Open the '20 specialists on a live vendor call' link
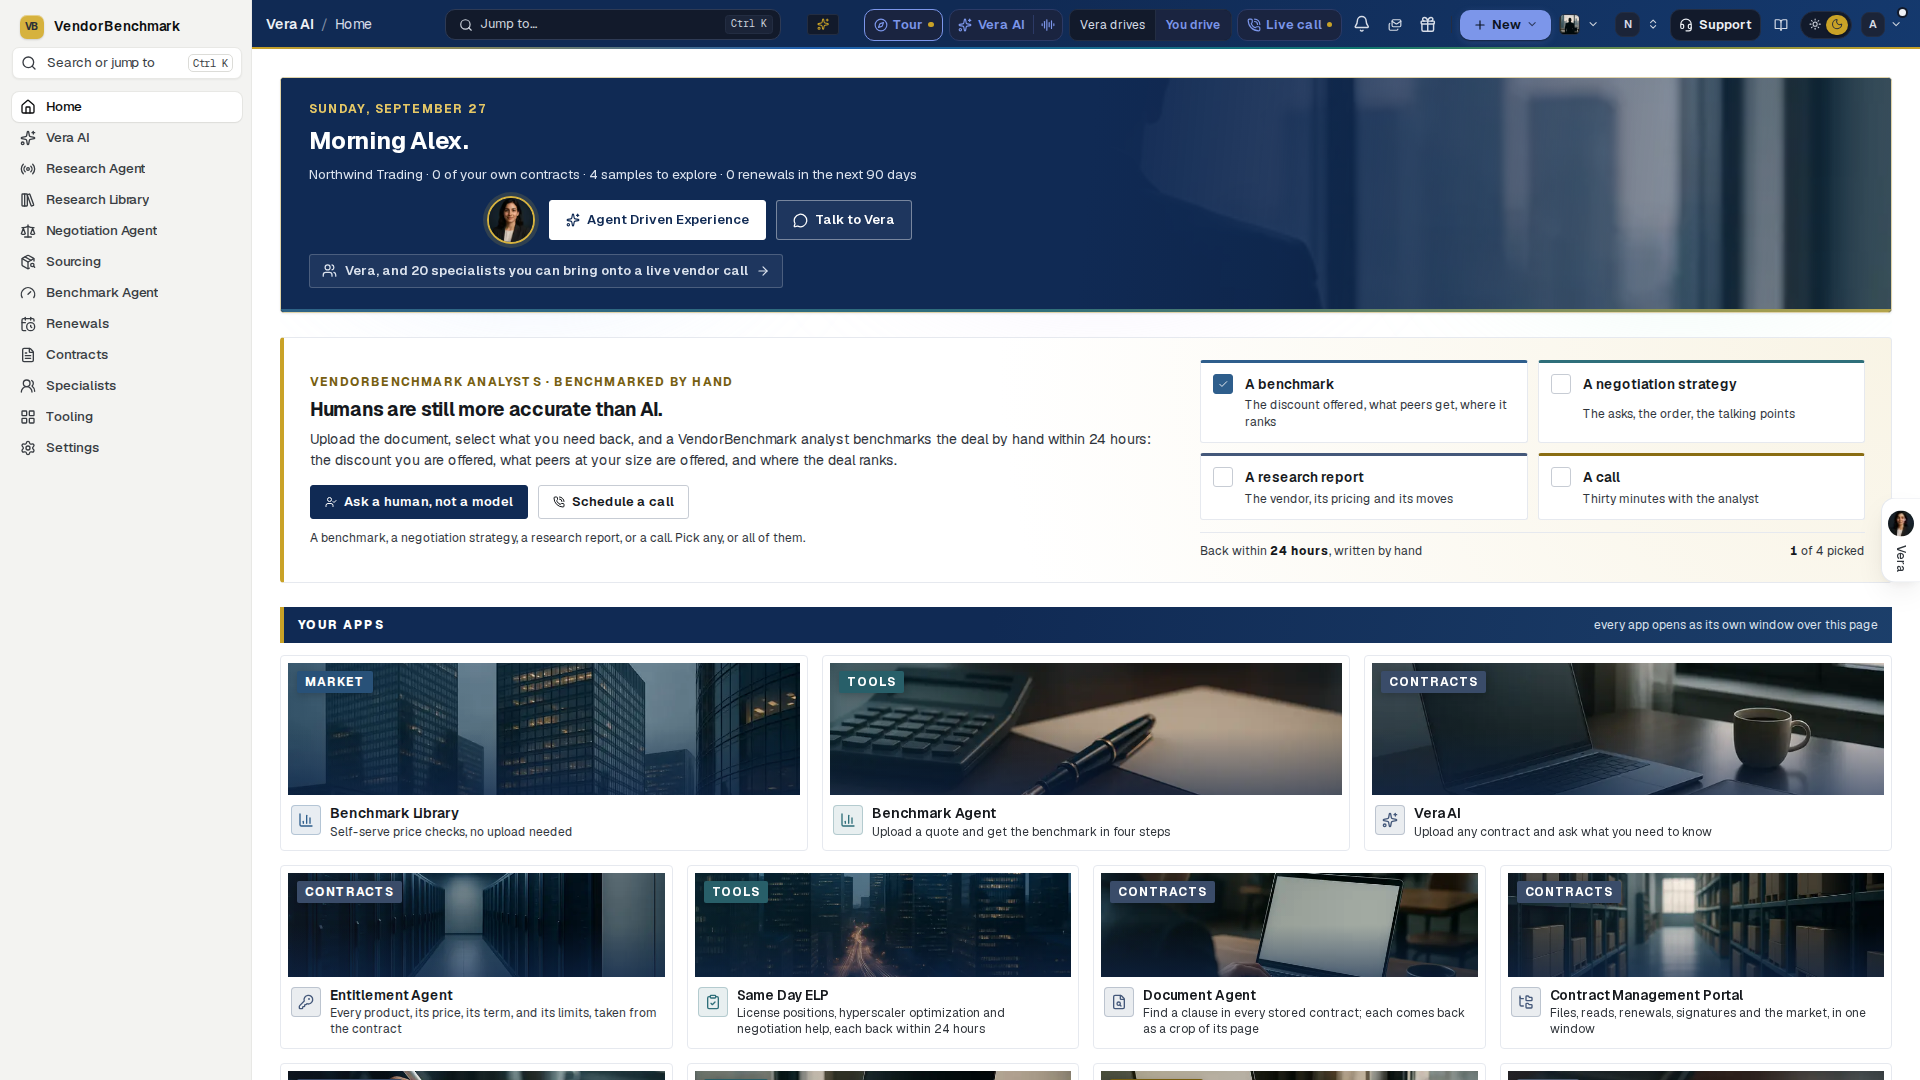Image resolution: width=1920 pixels, height=1080 pixels. click(546, 271)
